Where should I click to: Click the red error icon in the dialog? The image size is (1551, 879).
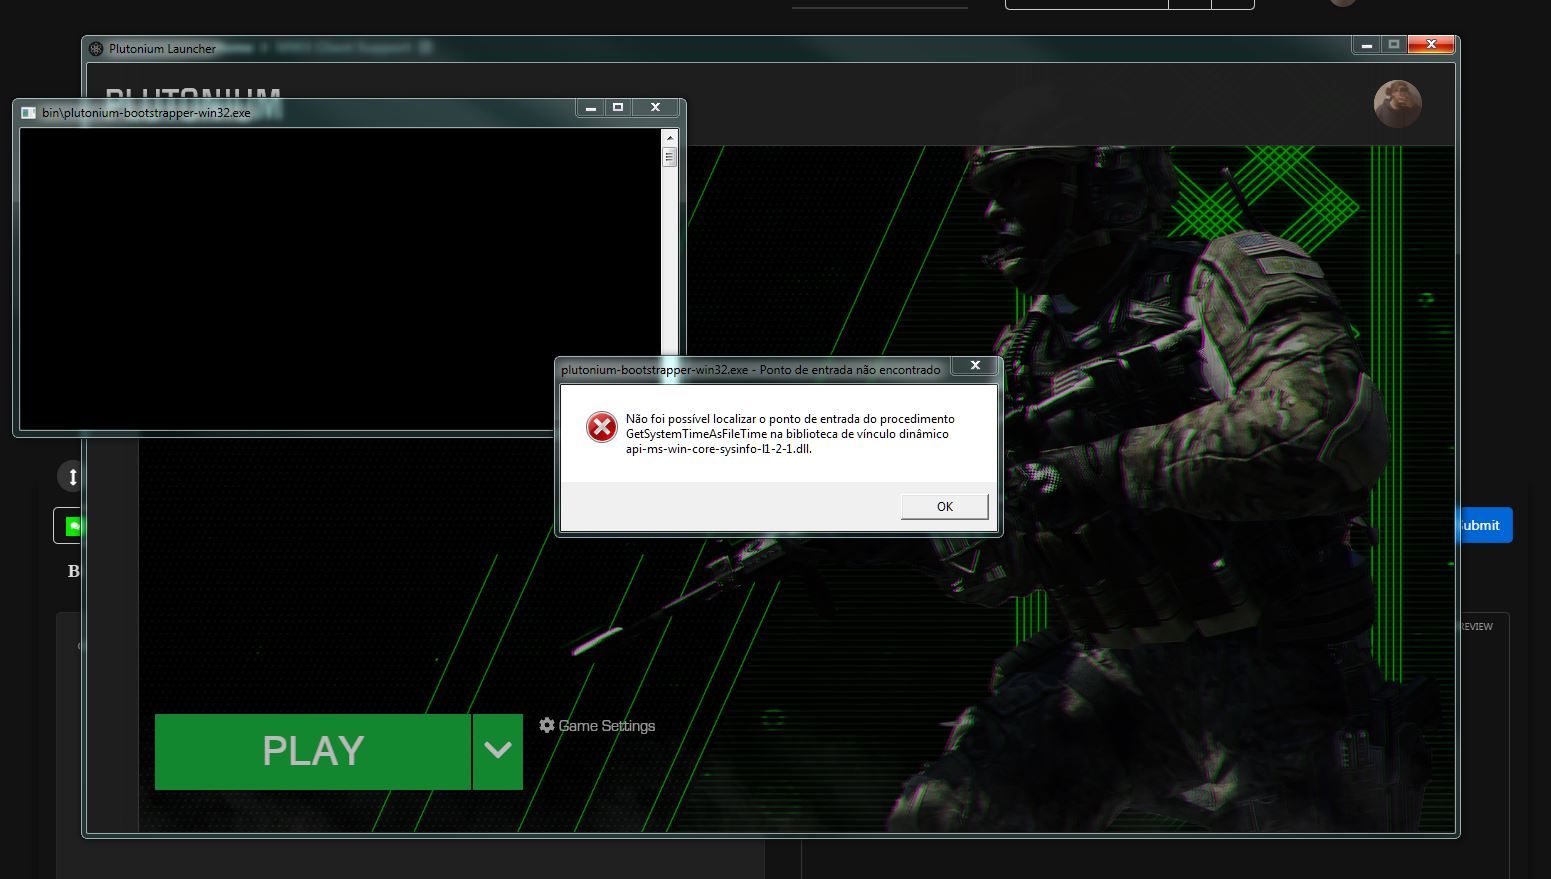pyautogui.click(x=601, y=427)
